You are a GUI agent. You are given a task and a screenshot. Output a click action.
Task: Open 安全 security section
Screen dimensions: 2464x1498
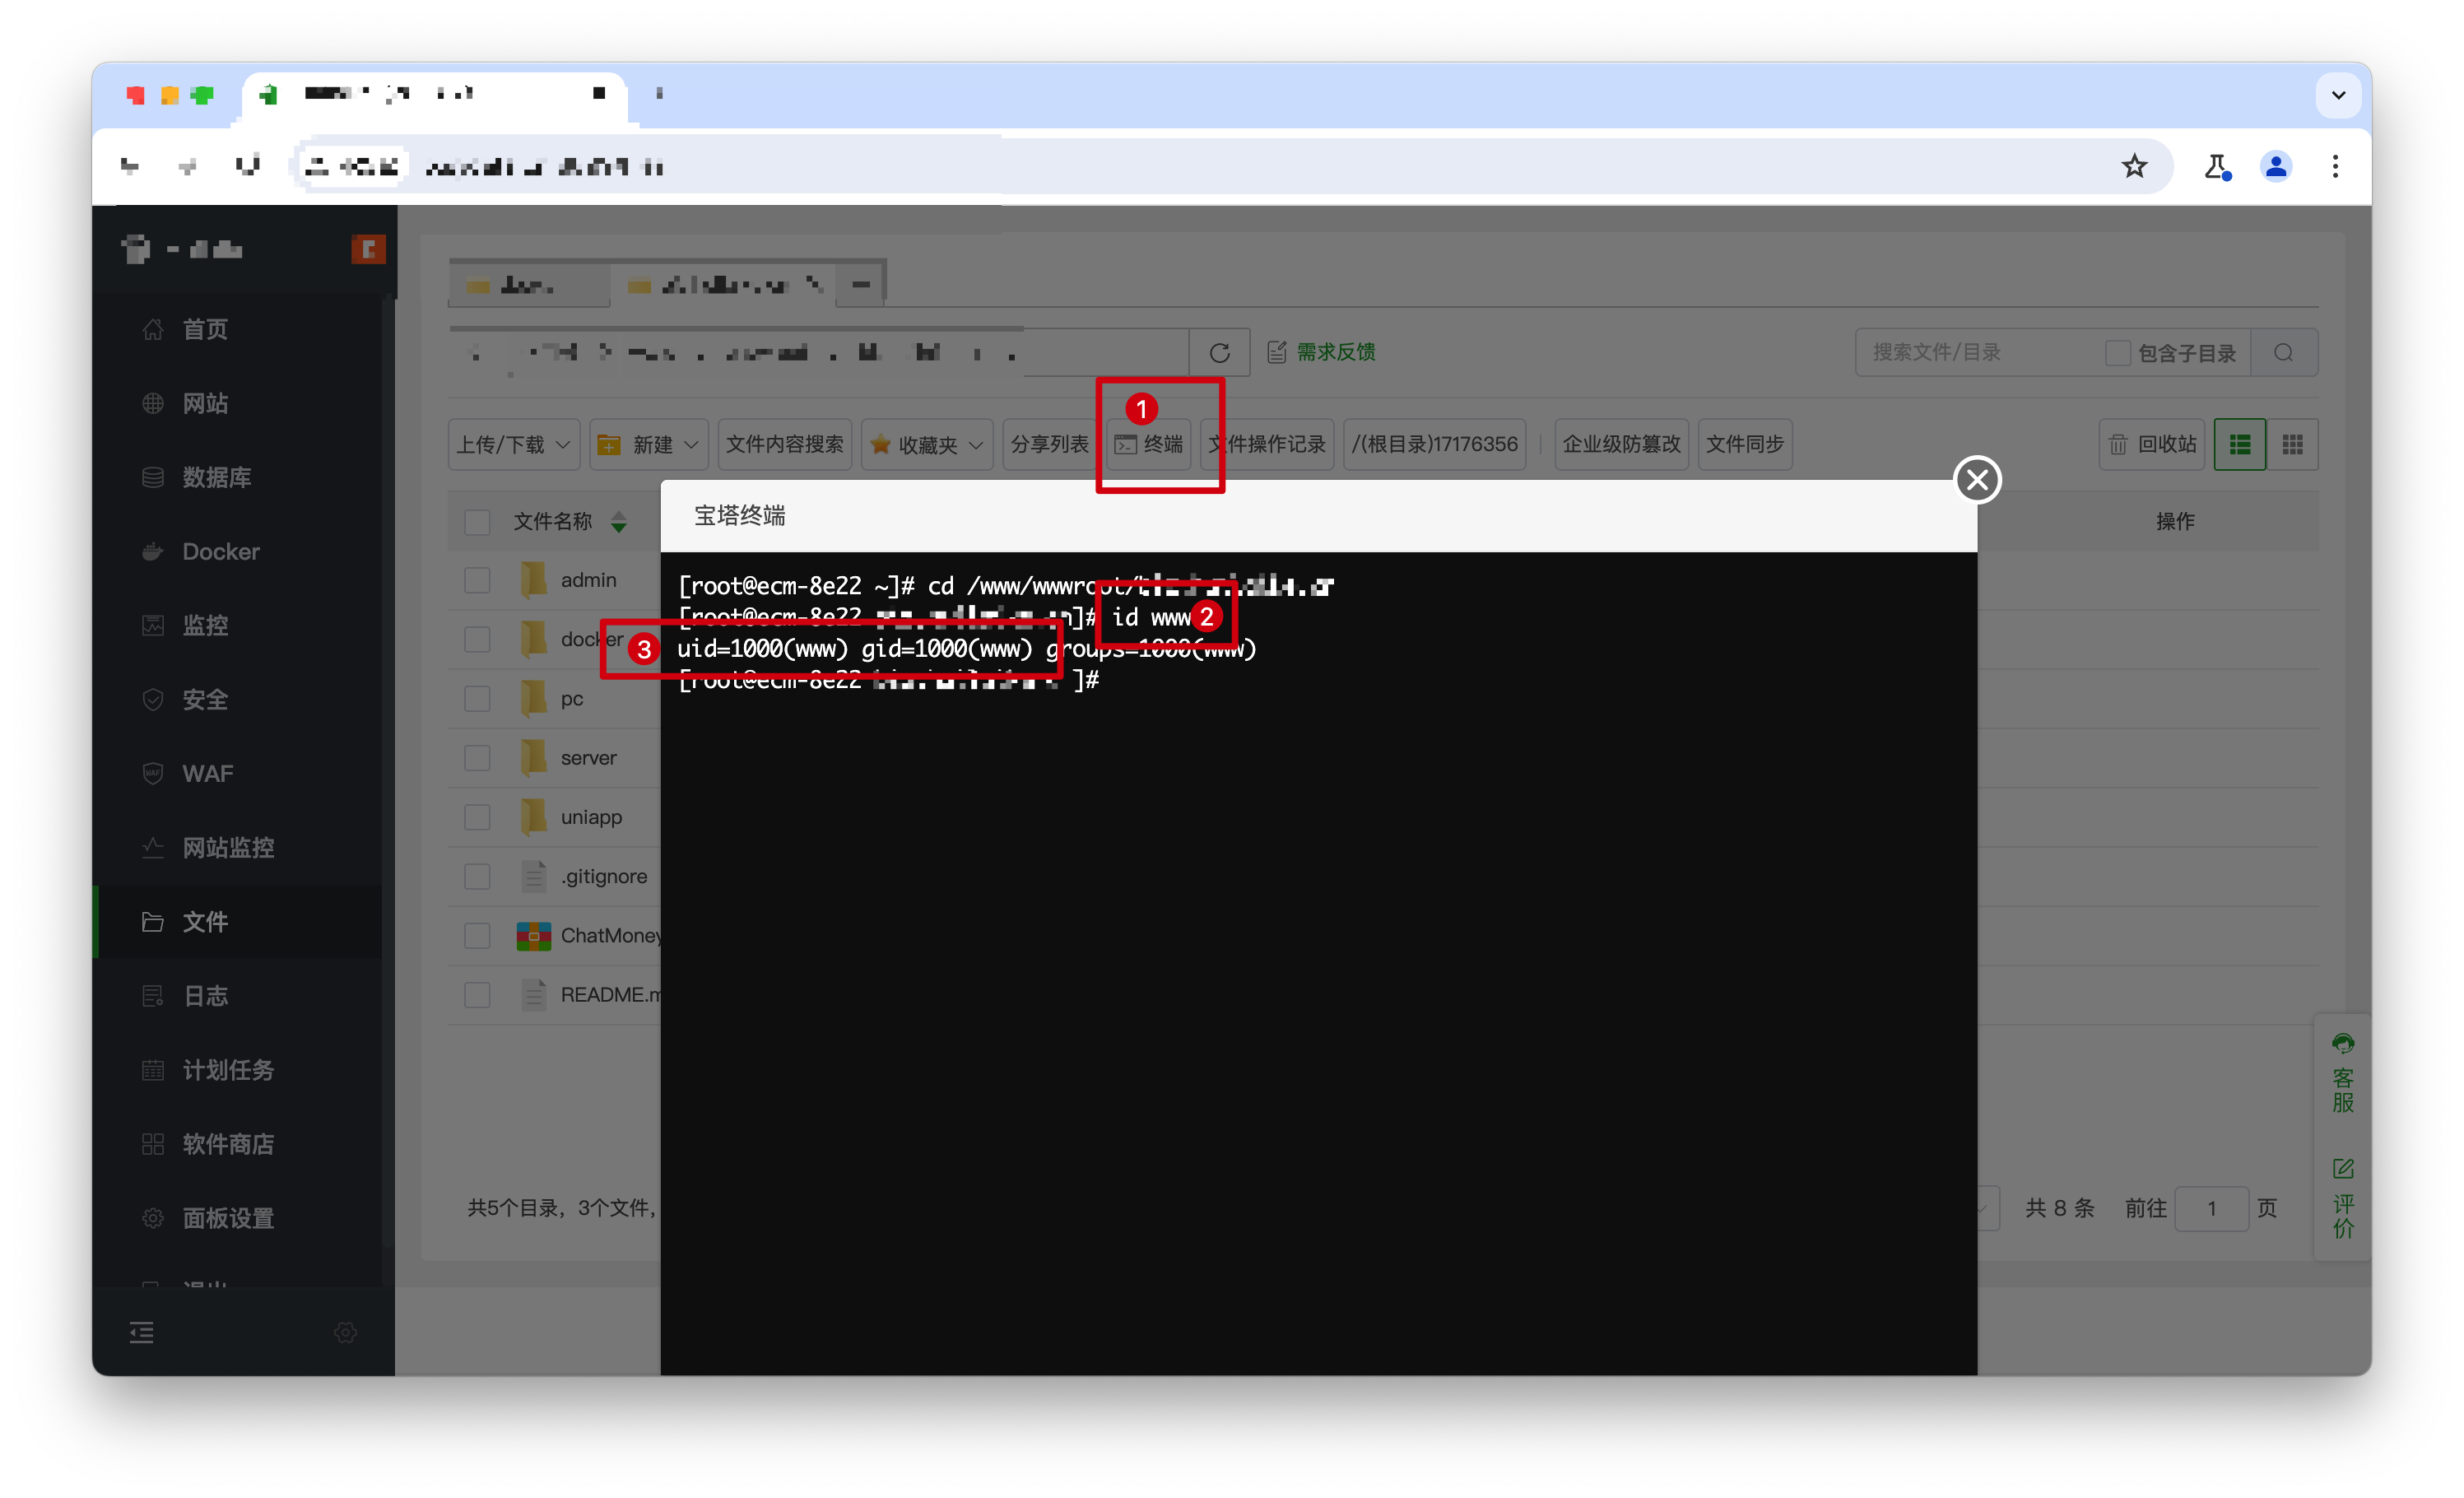(204, 699)
